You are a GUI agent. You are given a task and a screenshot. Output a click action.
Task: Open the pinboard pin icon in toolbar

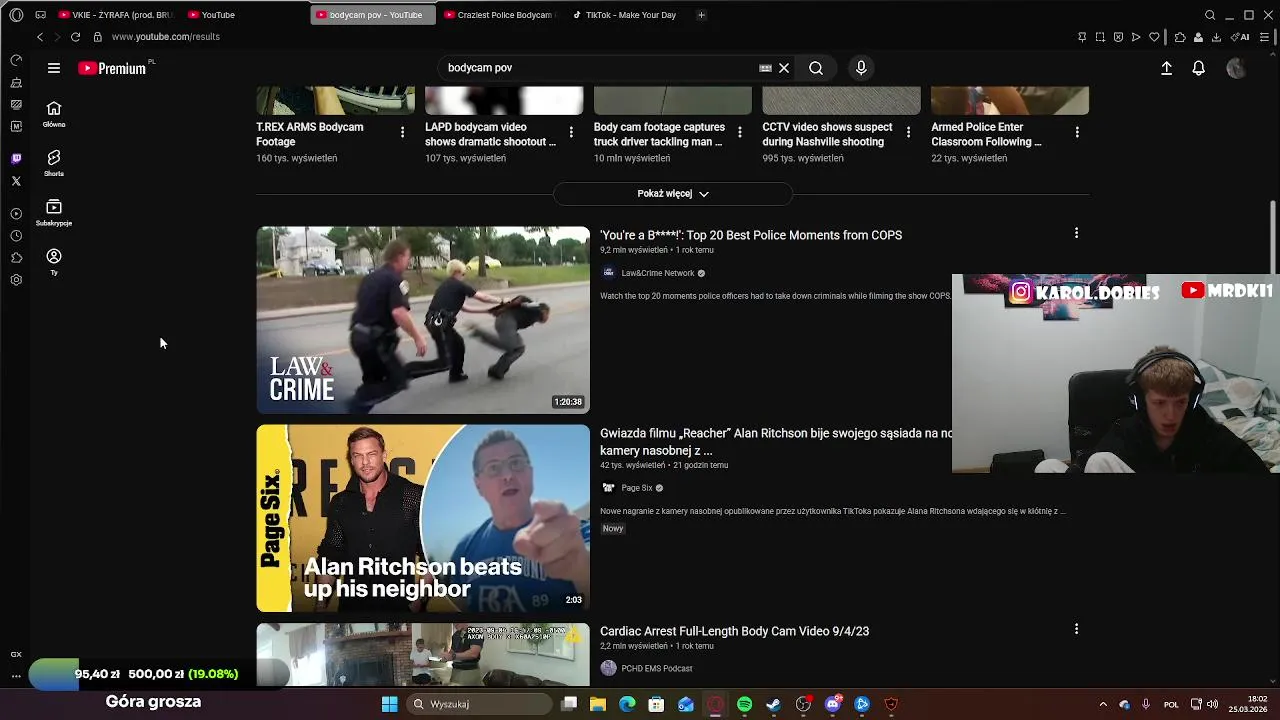click(x=1082, y=37)
